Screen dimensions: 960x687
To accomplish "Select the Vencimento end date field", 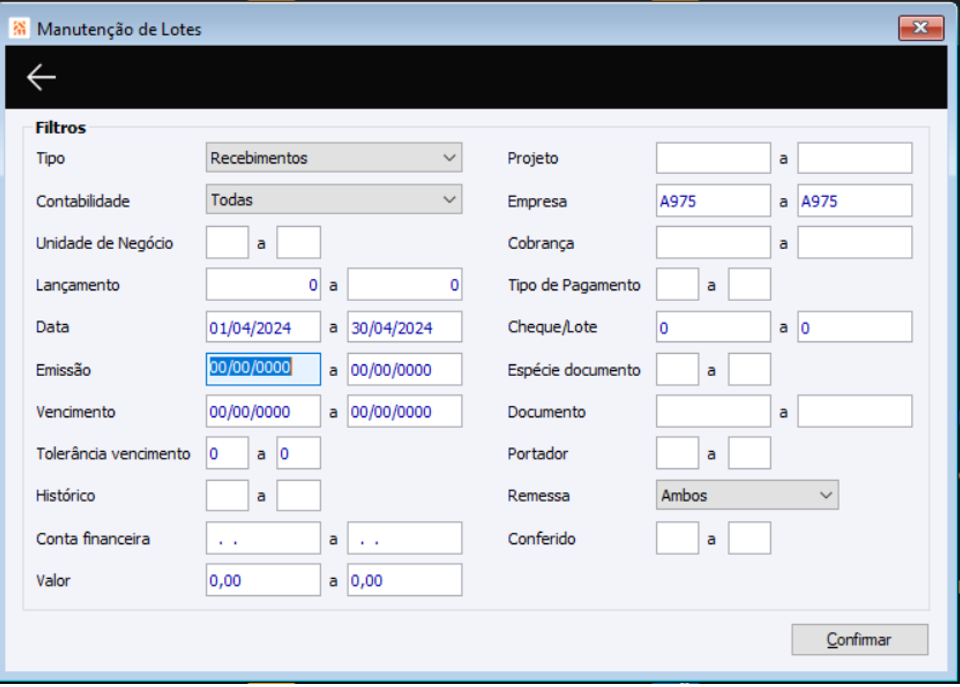I will click(x=405, y=411).
